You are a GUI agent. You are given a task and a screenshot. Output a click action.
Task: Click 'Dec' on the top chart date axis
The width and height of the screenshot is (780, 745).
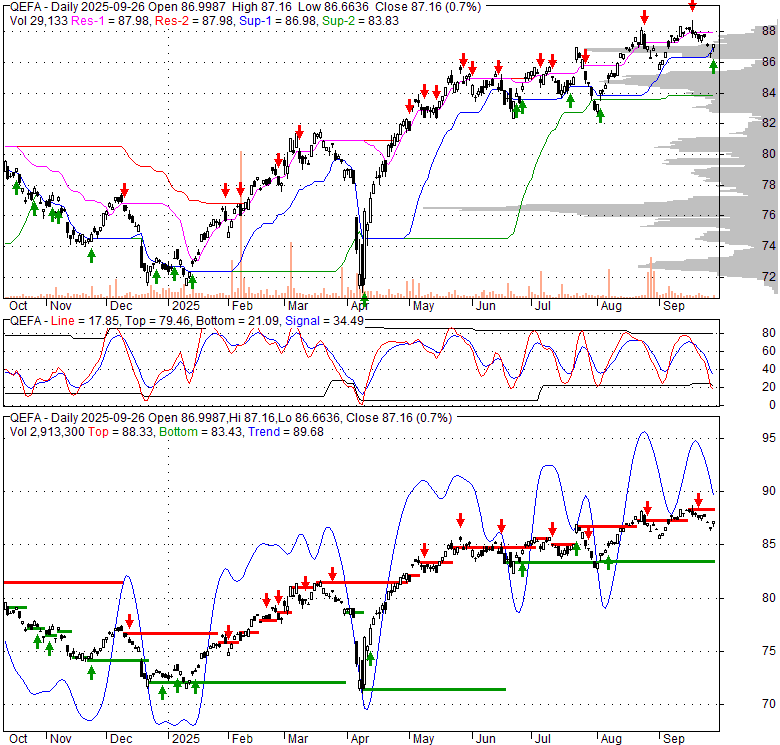coord(121,306)
